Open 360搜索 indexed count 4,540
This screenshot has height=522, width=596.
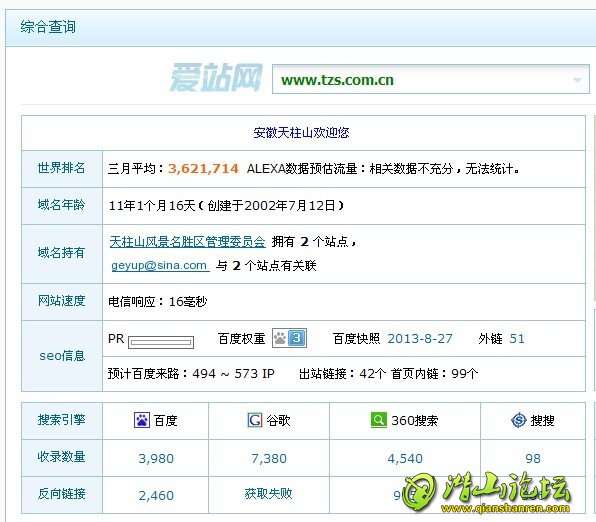pos(405,459)
